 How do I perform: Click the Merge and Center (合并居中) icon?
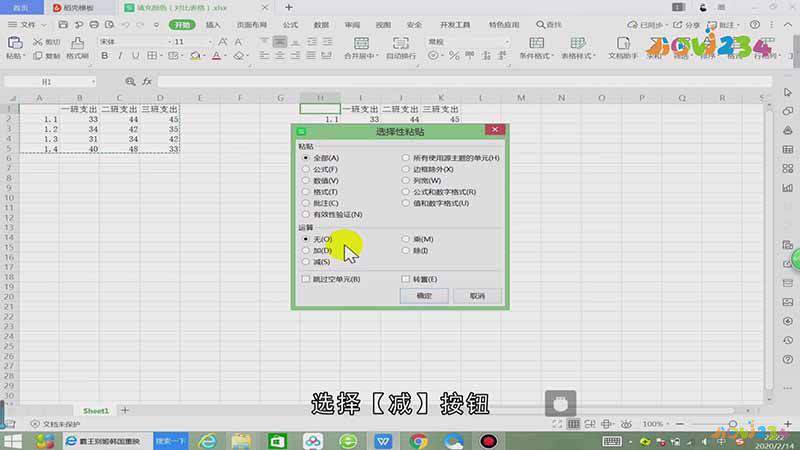click(361, 43)
